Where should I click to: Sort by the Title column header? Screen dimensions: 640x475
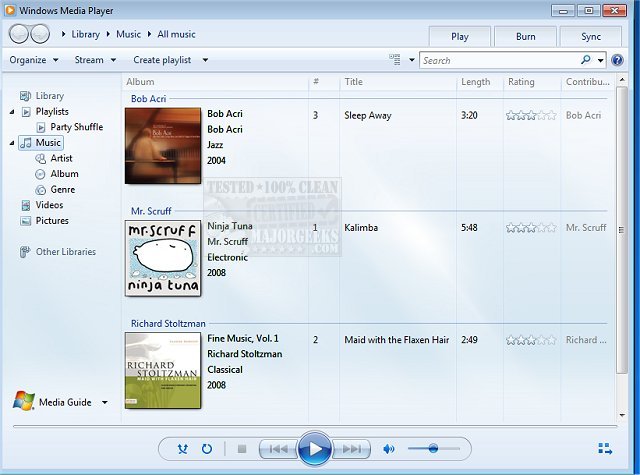pyautogui.click(x=353, y=82)
